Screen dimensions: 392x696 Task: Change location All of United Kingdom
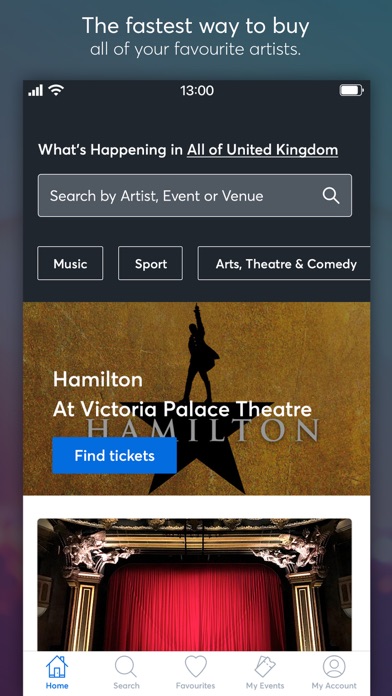pyautogui.click(x=262, y=150)
